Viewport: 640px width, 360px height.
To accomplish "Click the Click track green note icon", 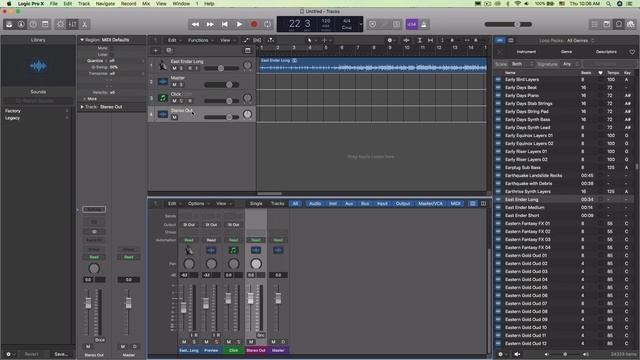I will click(162, 98).
